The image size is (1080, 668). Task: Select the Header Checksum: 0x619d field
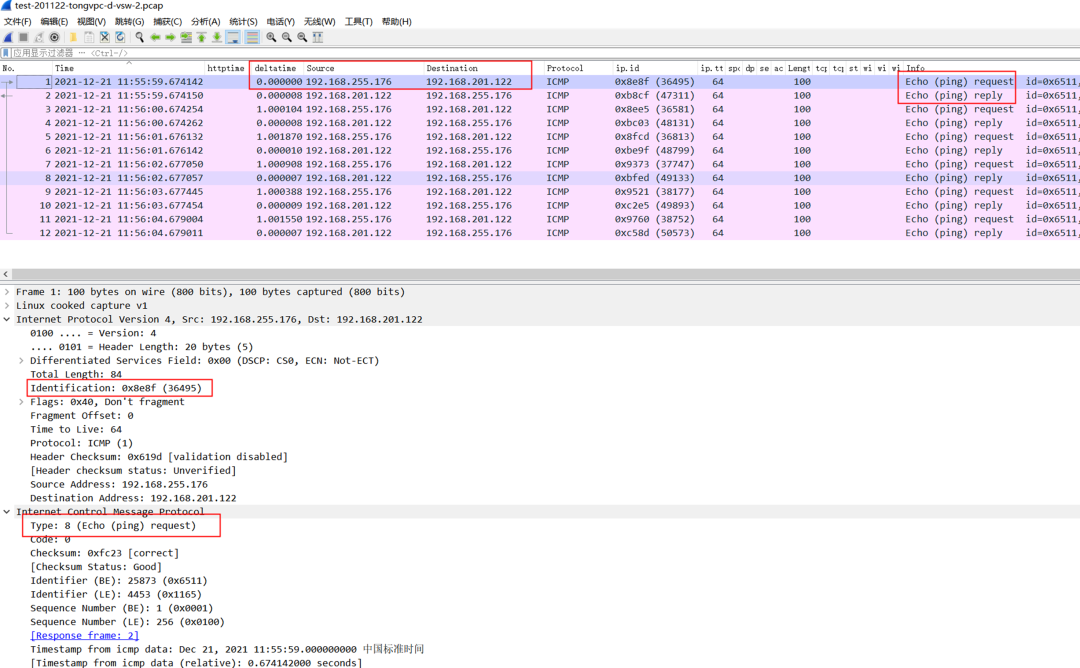click(x=158, y=457)
